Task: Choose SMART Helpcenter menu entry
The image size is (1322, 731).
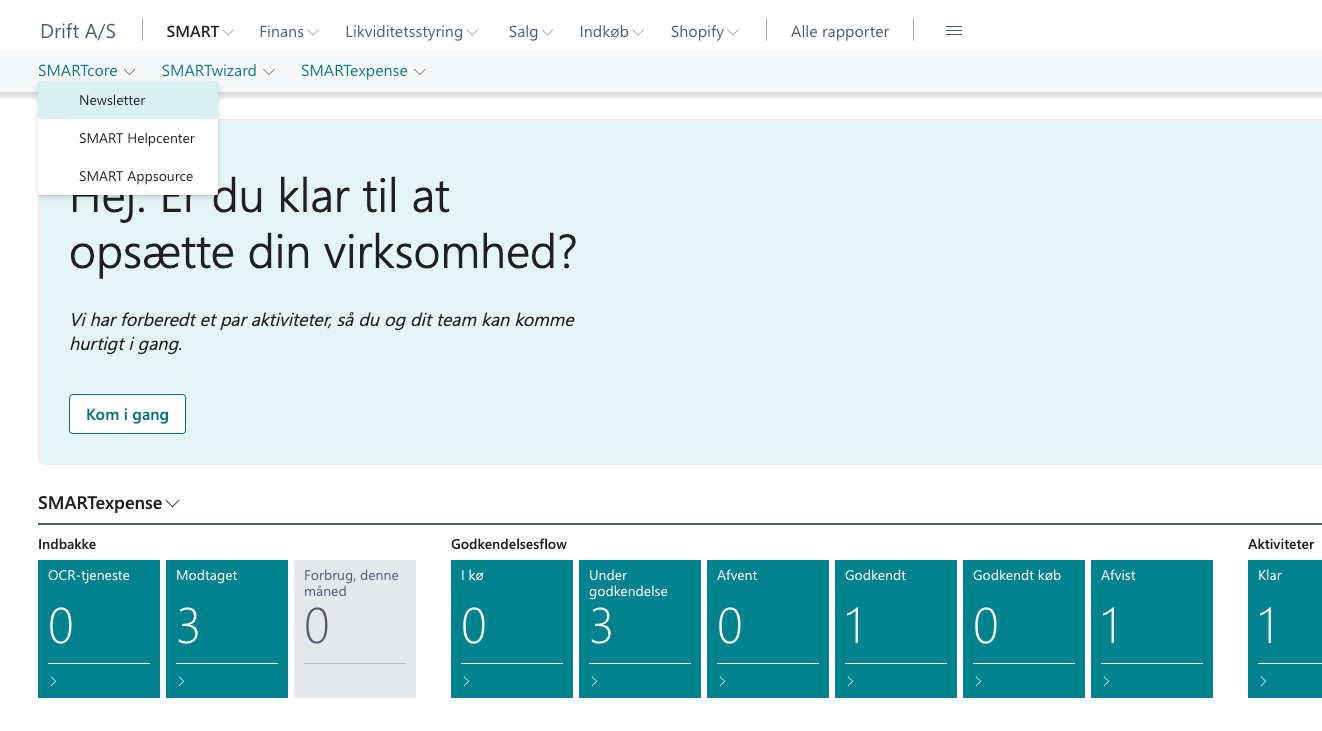Action: coord(137,138)
